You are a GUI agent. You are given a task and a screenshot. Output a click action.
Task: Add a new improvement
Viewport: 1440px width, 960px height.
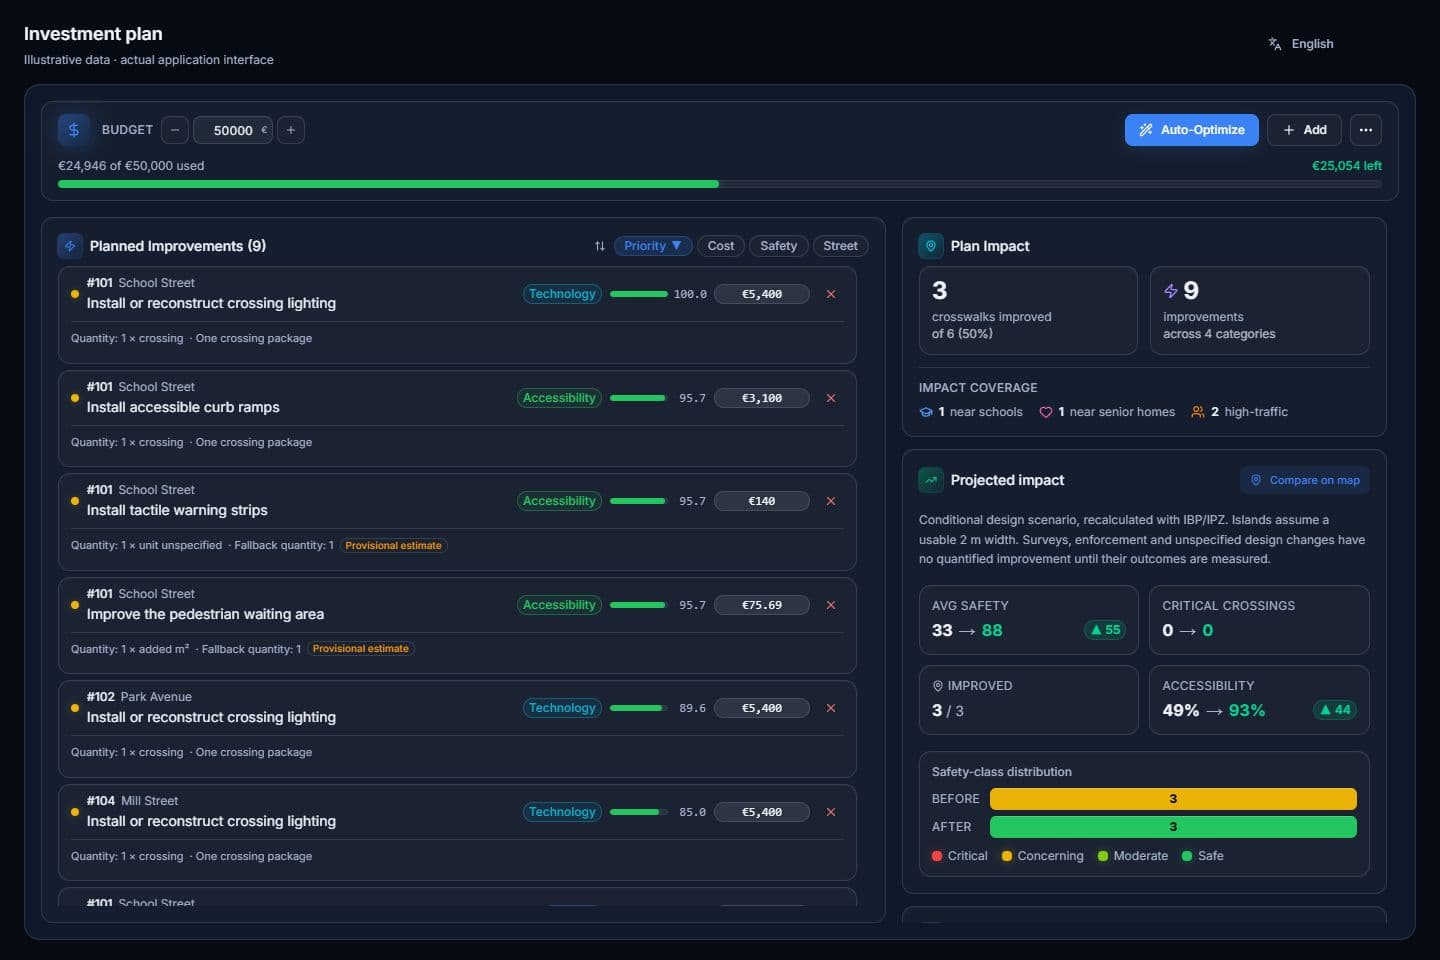click(1305, 130)
